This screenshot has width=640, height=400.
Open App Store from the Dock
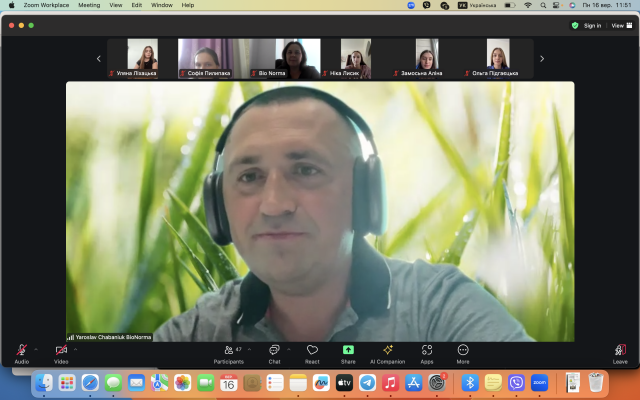click(x=413, y=383)
